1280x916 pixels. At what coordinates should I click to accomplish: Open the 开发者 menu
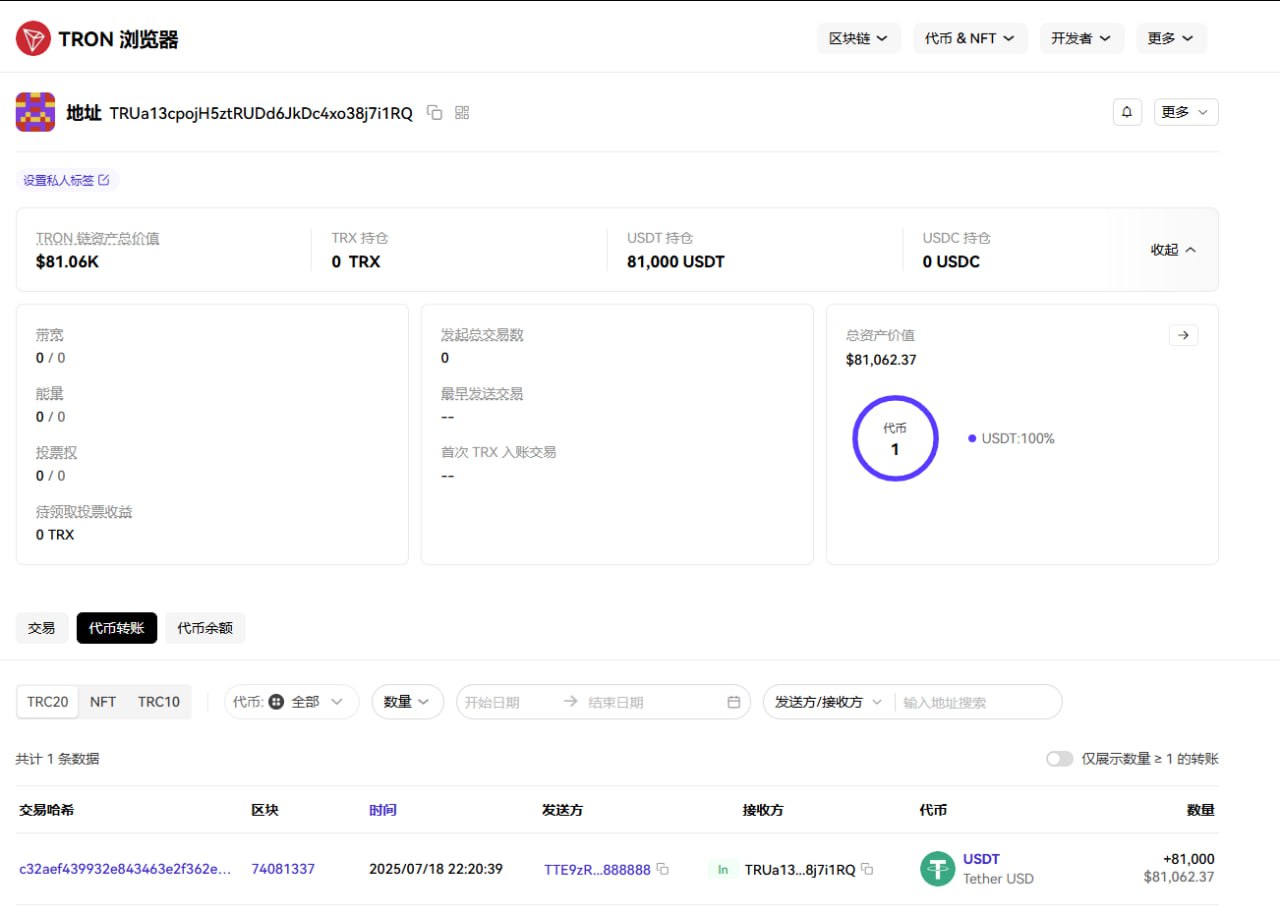(x=1081, y=38)
